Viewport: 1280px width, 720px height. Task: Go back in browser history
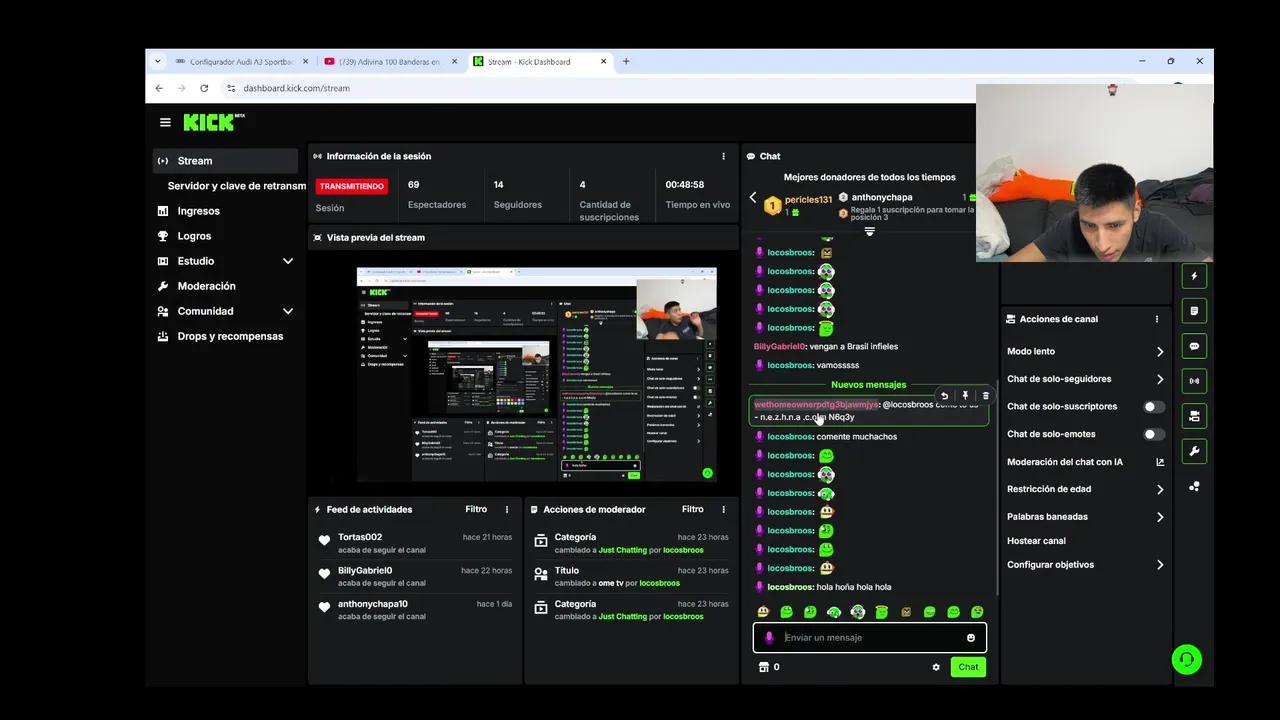click(159, 88)
